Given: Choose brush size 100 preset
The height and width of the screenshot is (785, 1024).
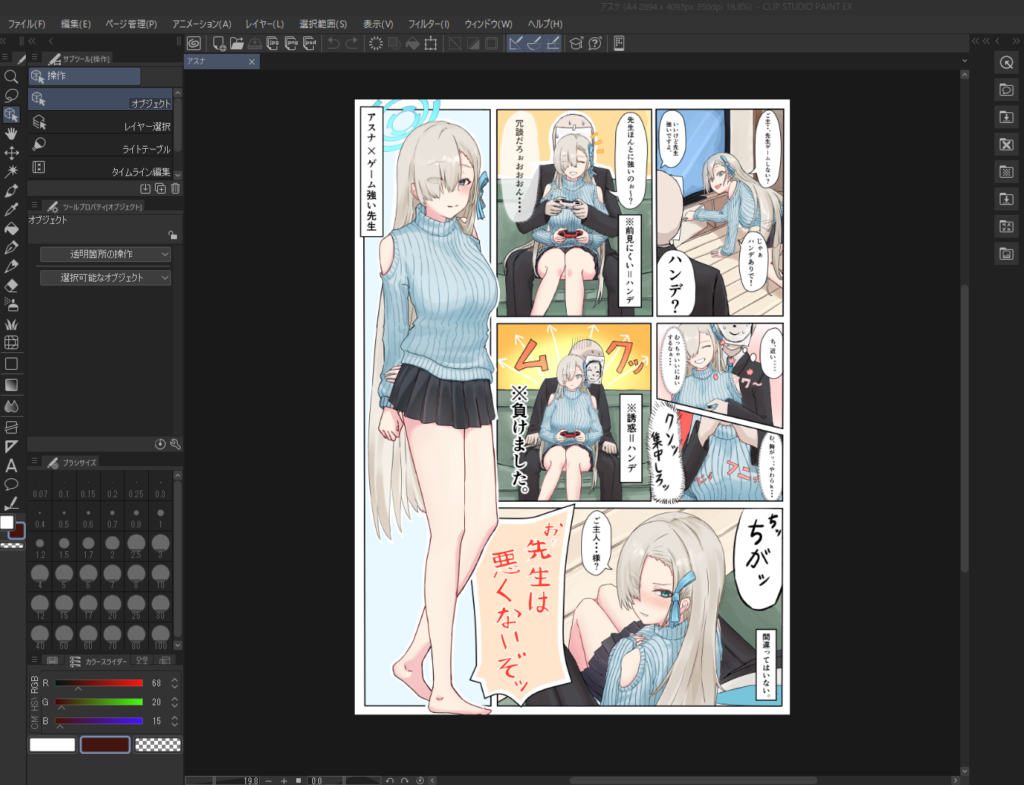Looking at the screenshot, I should pyautogui.click(x=160, y=637).
